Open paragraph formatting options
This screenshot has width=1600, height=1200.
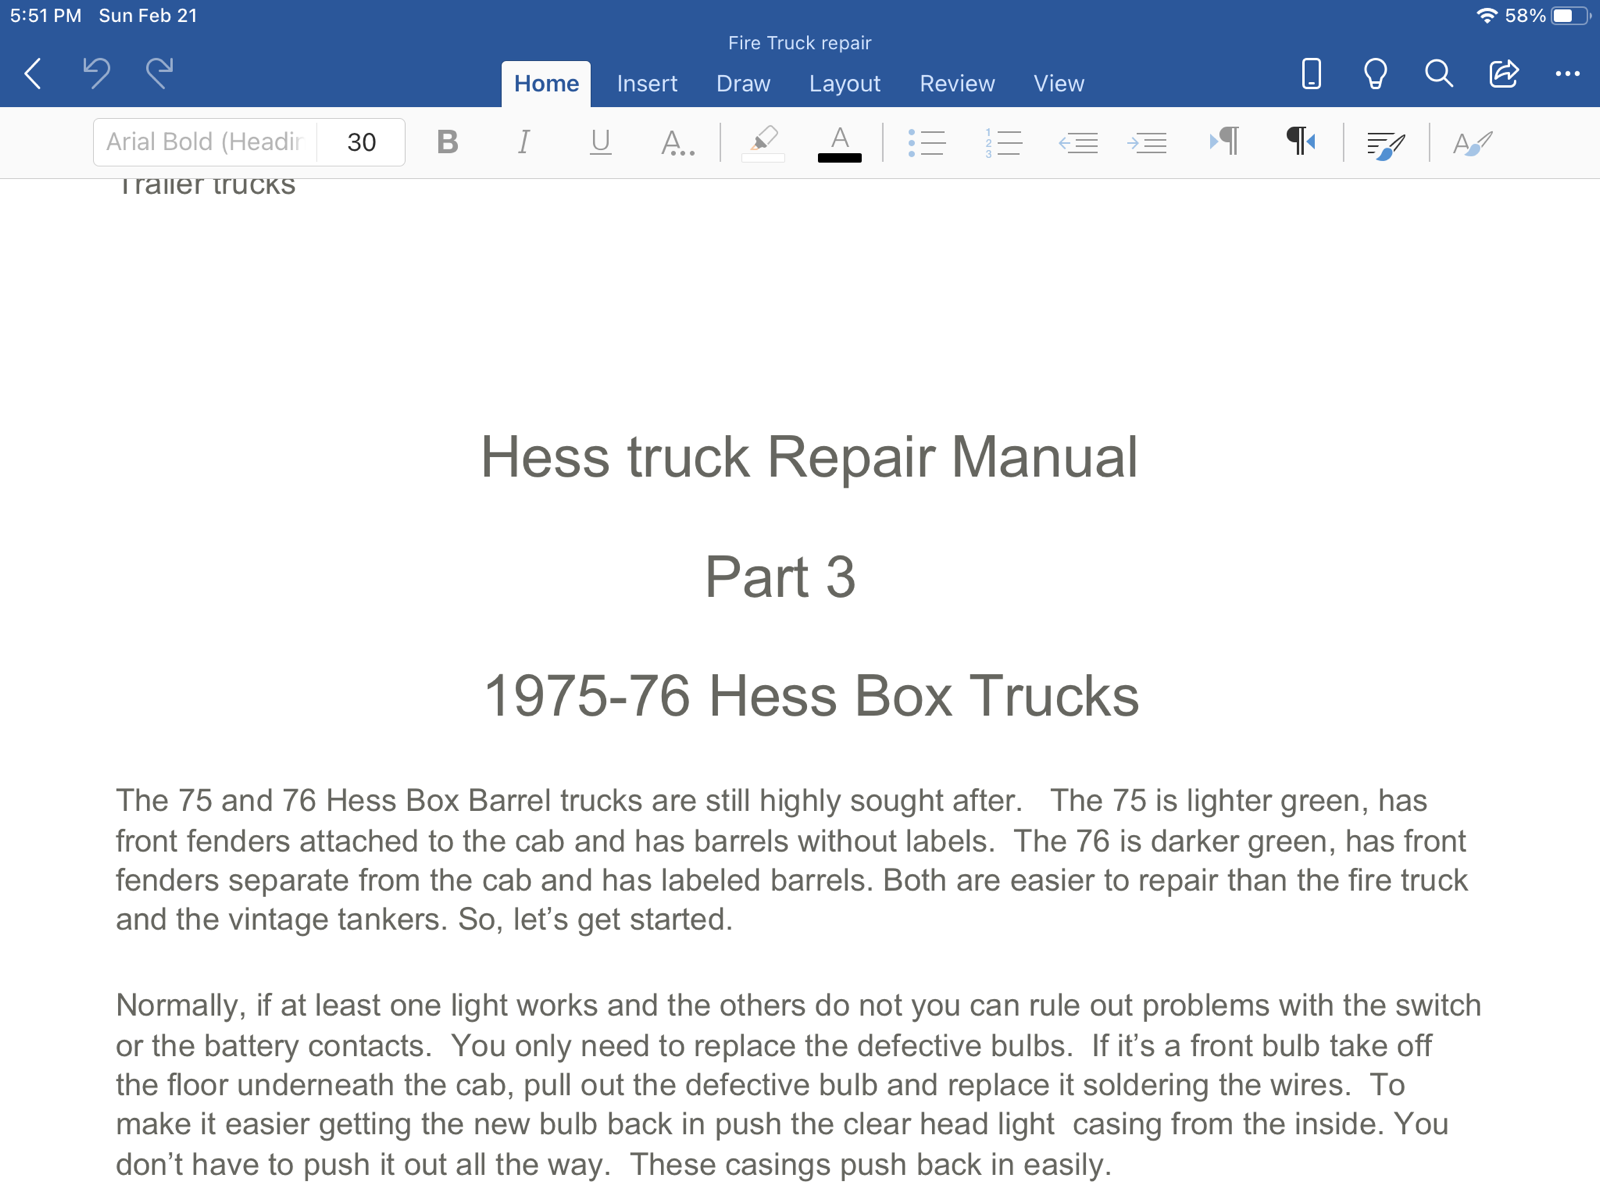1386,144
